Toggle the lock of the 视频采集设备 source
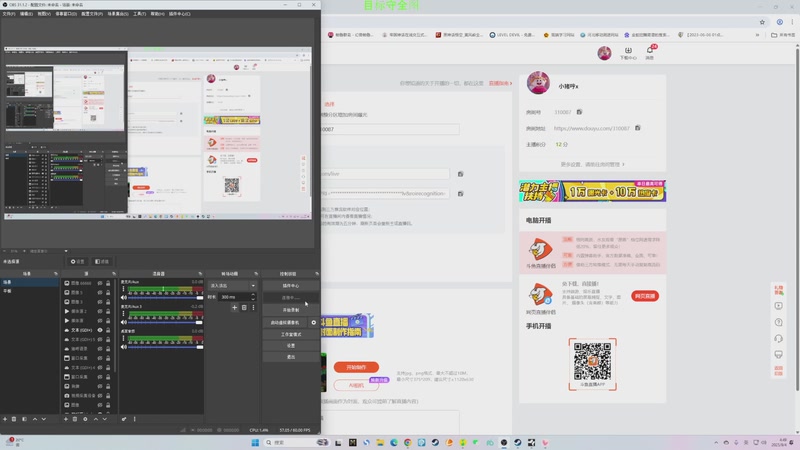This screenshot has width=800, height=450. click(108, 395)
